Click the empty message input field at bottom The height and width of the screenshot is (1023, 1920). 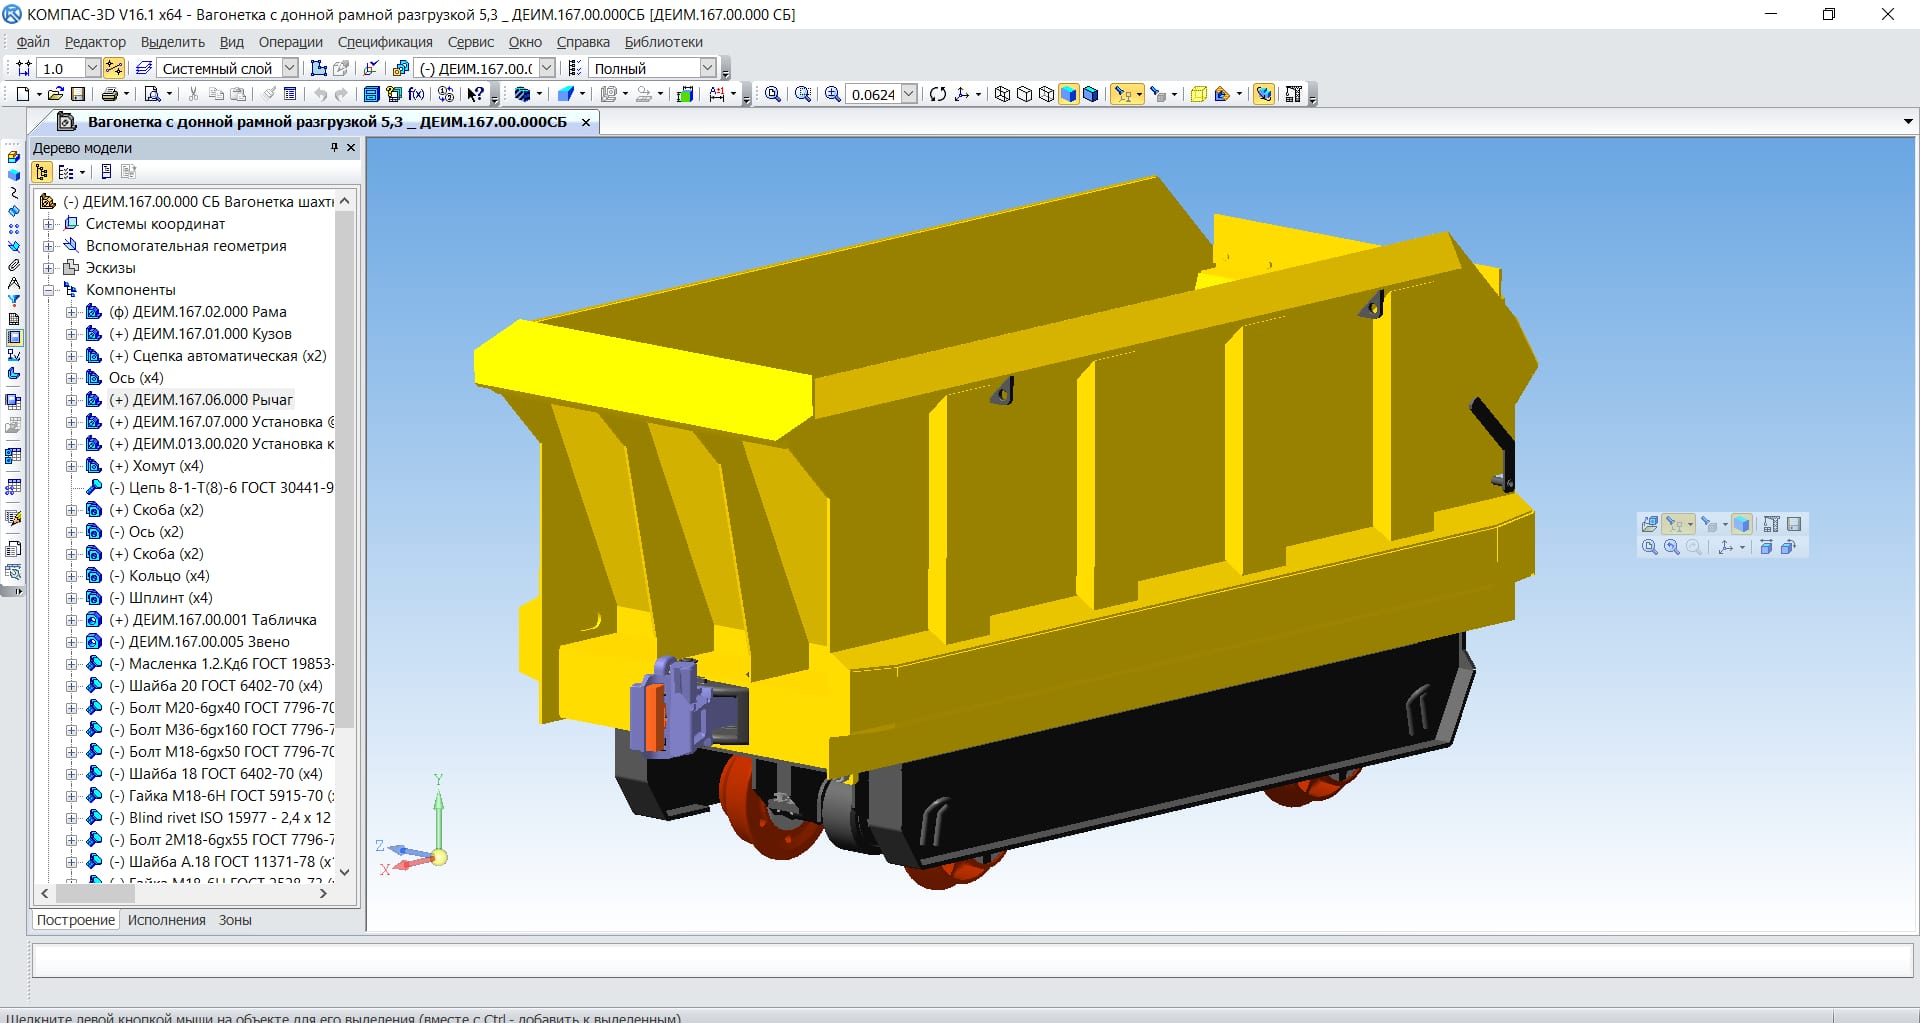click(x=972, y=960)
